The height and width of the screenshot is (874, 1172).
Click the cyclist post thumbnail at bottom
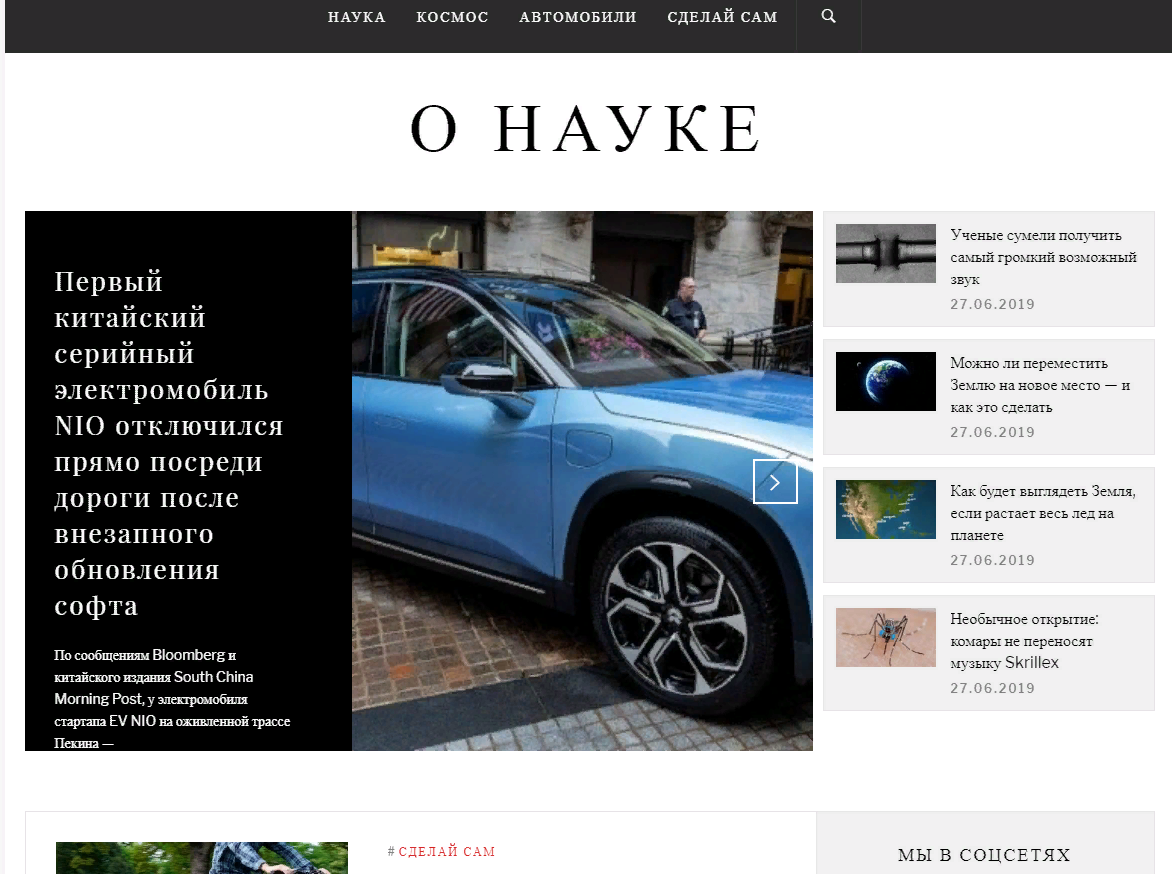coord(202,858)
